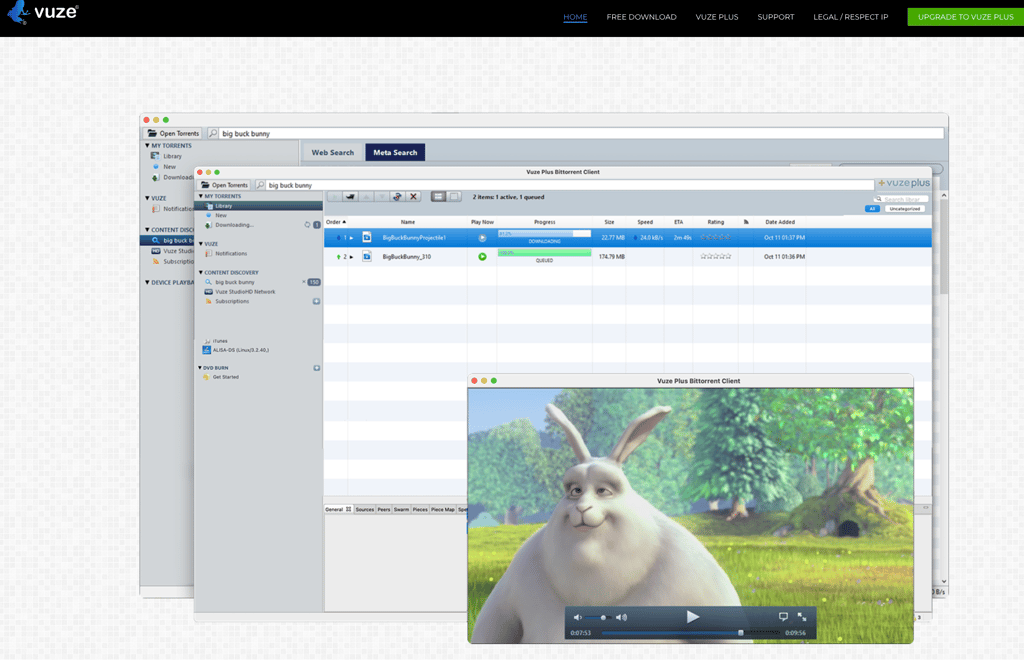The width and height of the screenshot is (1024, 660).
Task: Switch to compact view toggle
Action: (x=455, y=196)
